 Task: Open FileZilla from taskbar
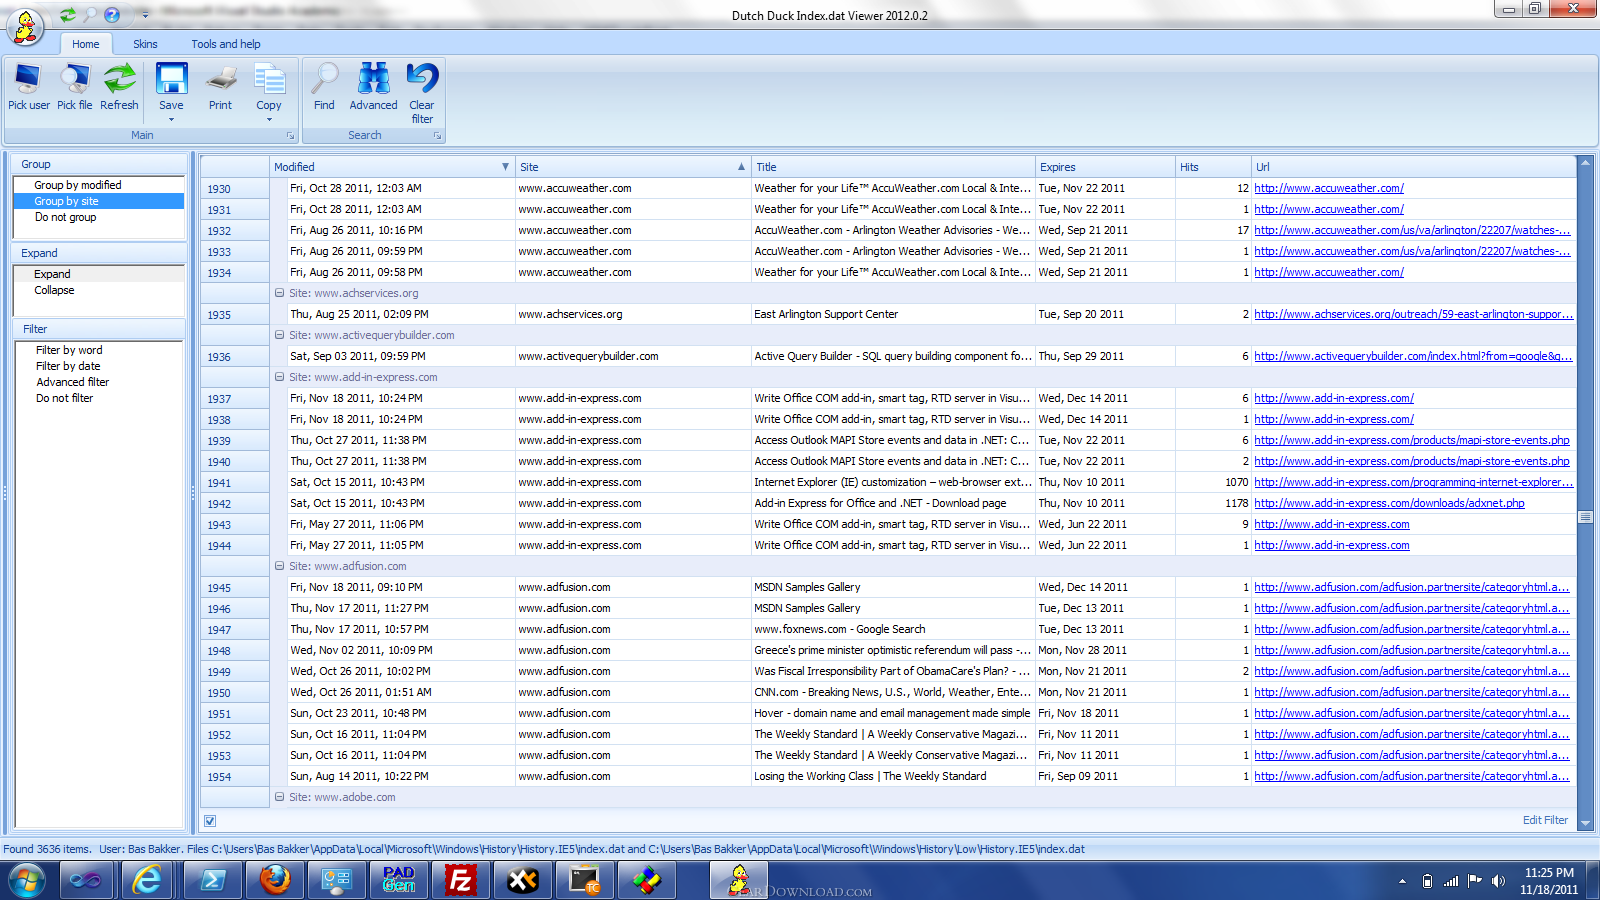pyautogui.click(x=460, y=881)
